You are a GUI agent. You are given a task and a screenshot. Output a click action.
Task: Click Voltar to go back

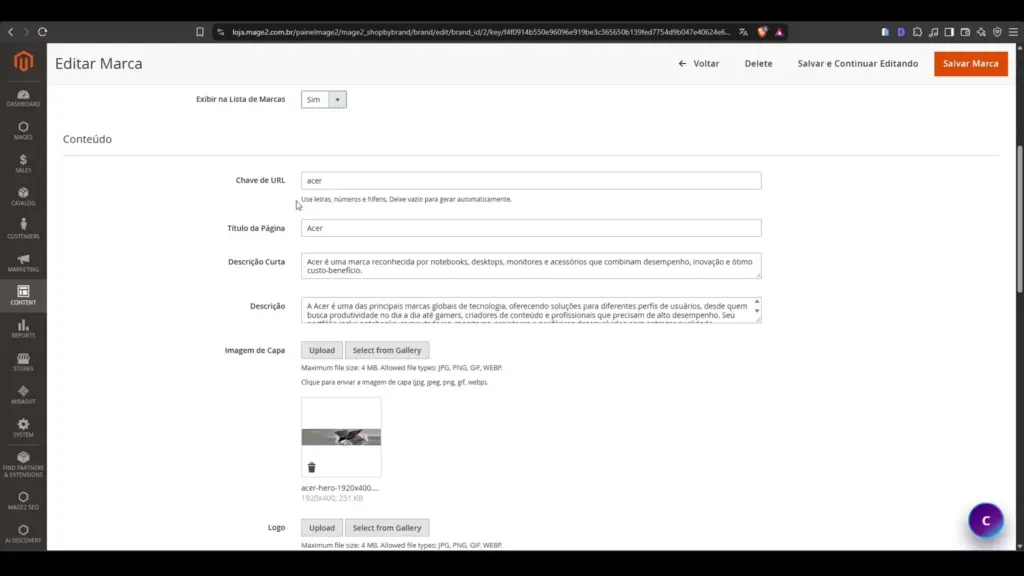pos(699,63)
